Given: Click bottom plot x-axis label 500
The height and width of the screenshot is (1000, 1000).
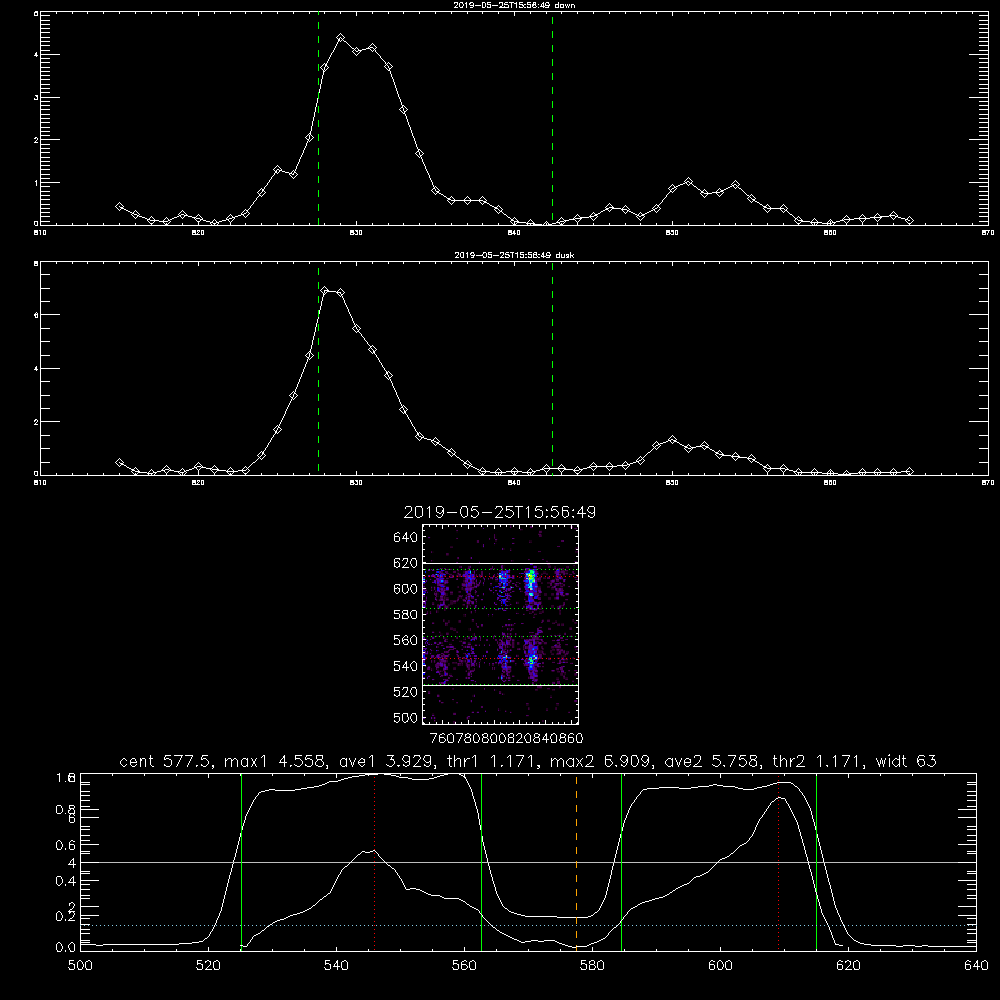Looking at the screenshot, I should [80, 966].
